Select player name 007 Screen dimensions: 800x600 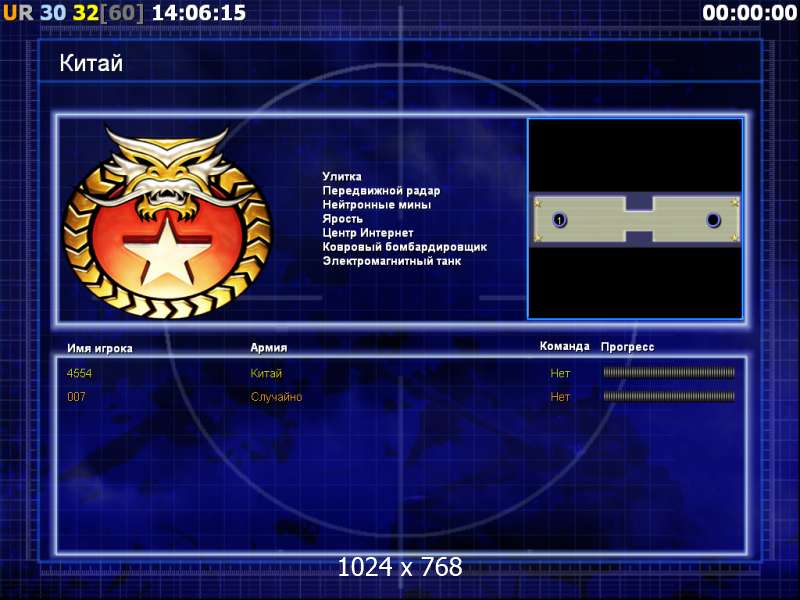click(77, 396)
